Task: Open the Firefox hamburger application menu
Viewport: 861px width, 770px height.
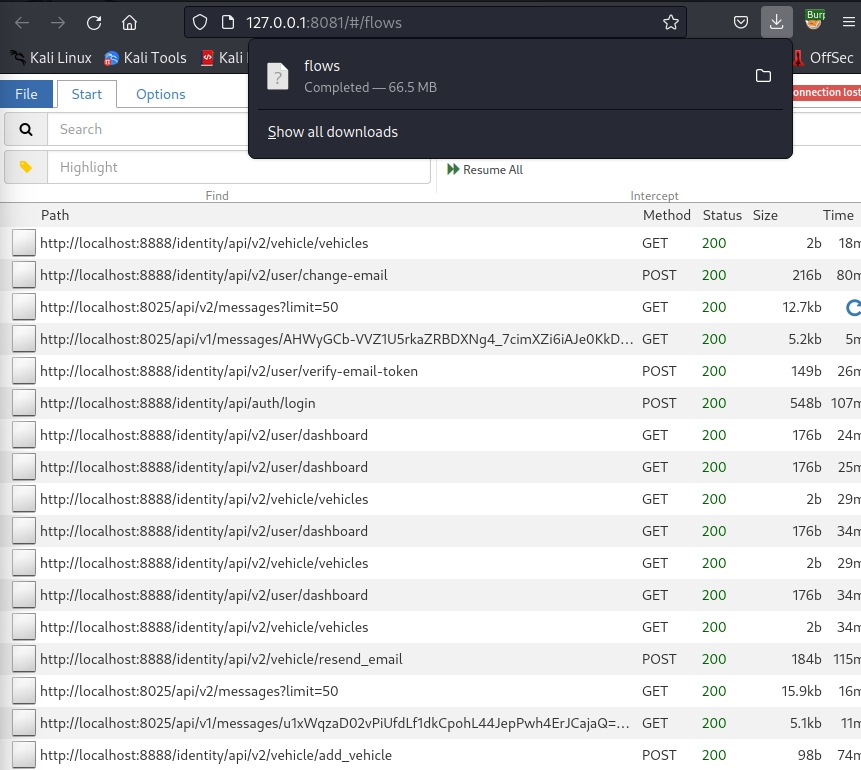Action: pos(848,22)
